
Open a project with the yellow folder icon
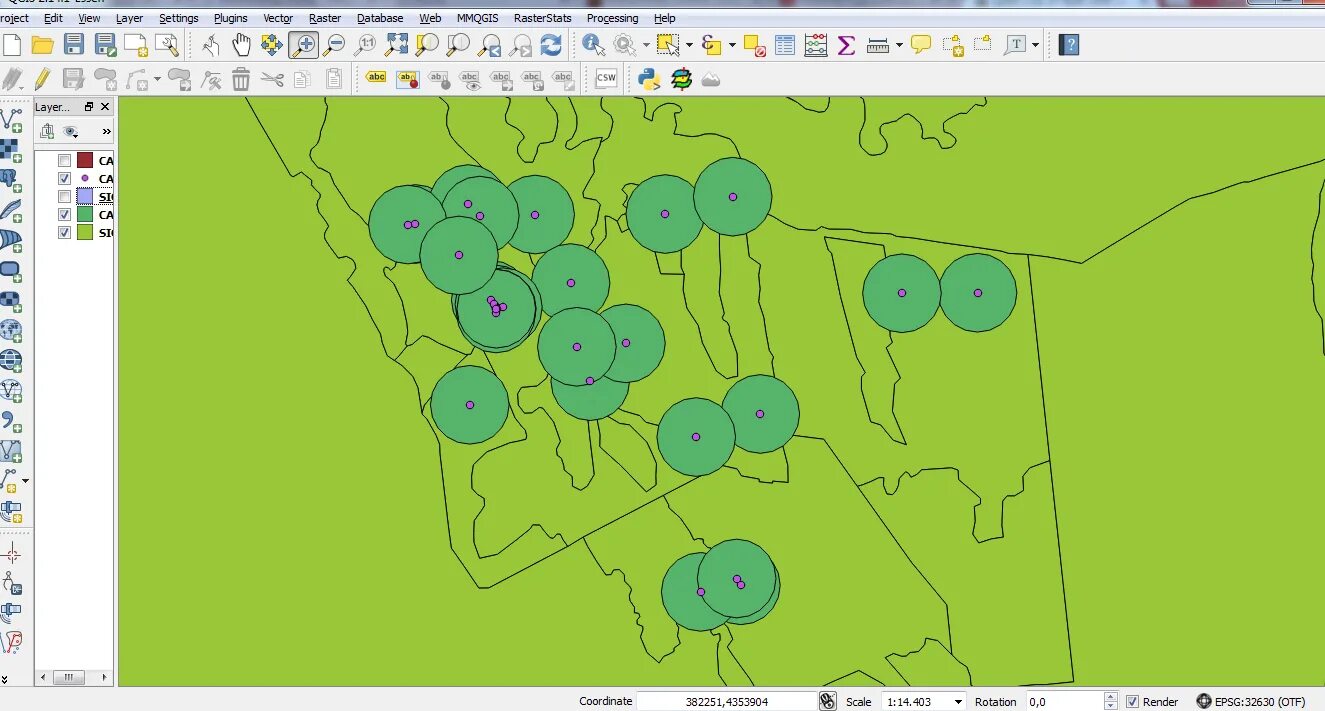[x=42, y=45]
